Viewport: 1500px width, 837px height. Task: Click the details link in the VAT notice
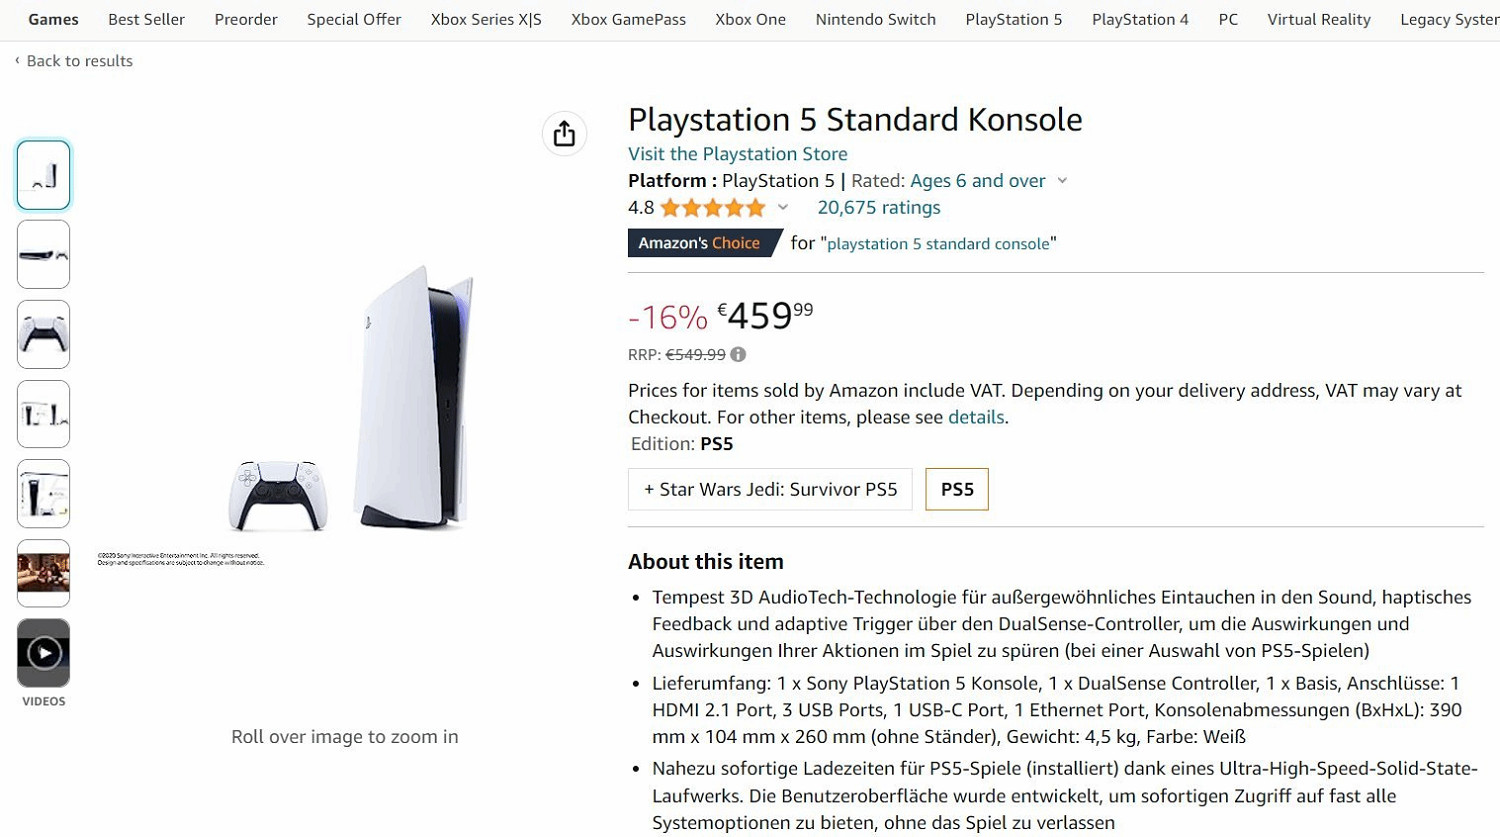tap(976, 417)
